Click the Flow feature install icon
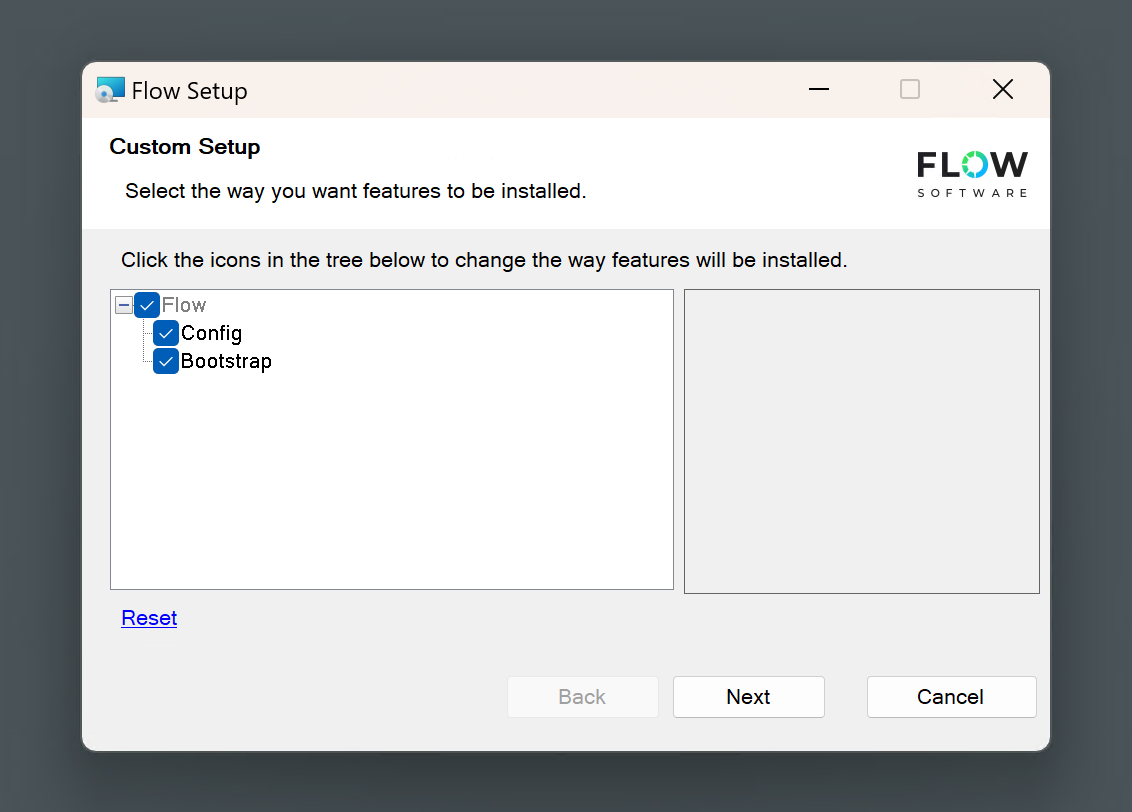 tap(147, 305)
